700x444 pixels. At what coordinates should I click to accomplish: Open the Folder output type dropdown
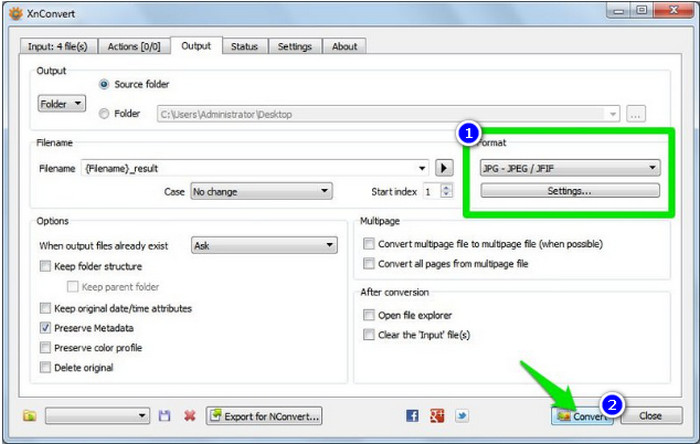[62, 104]
